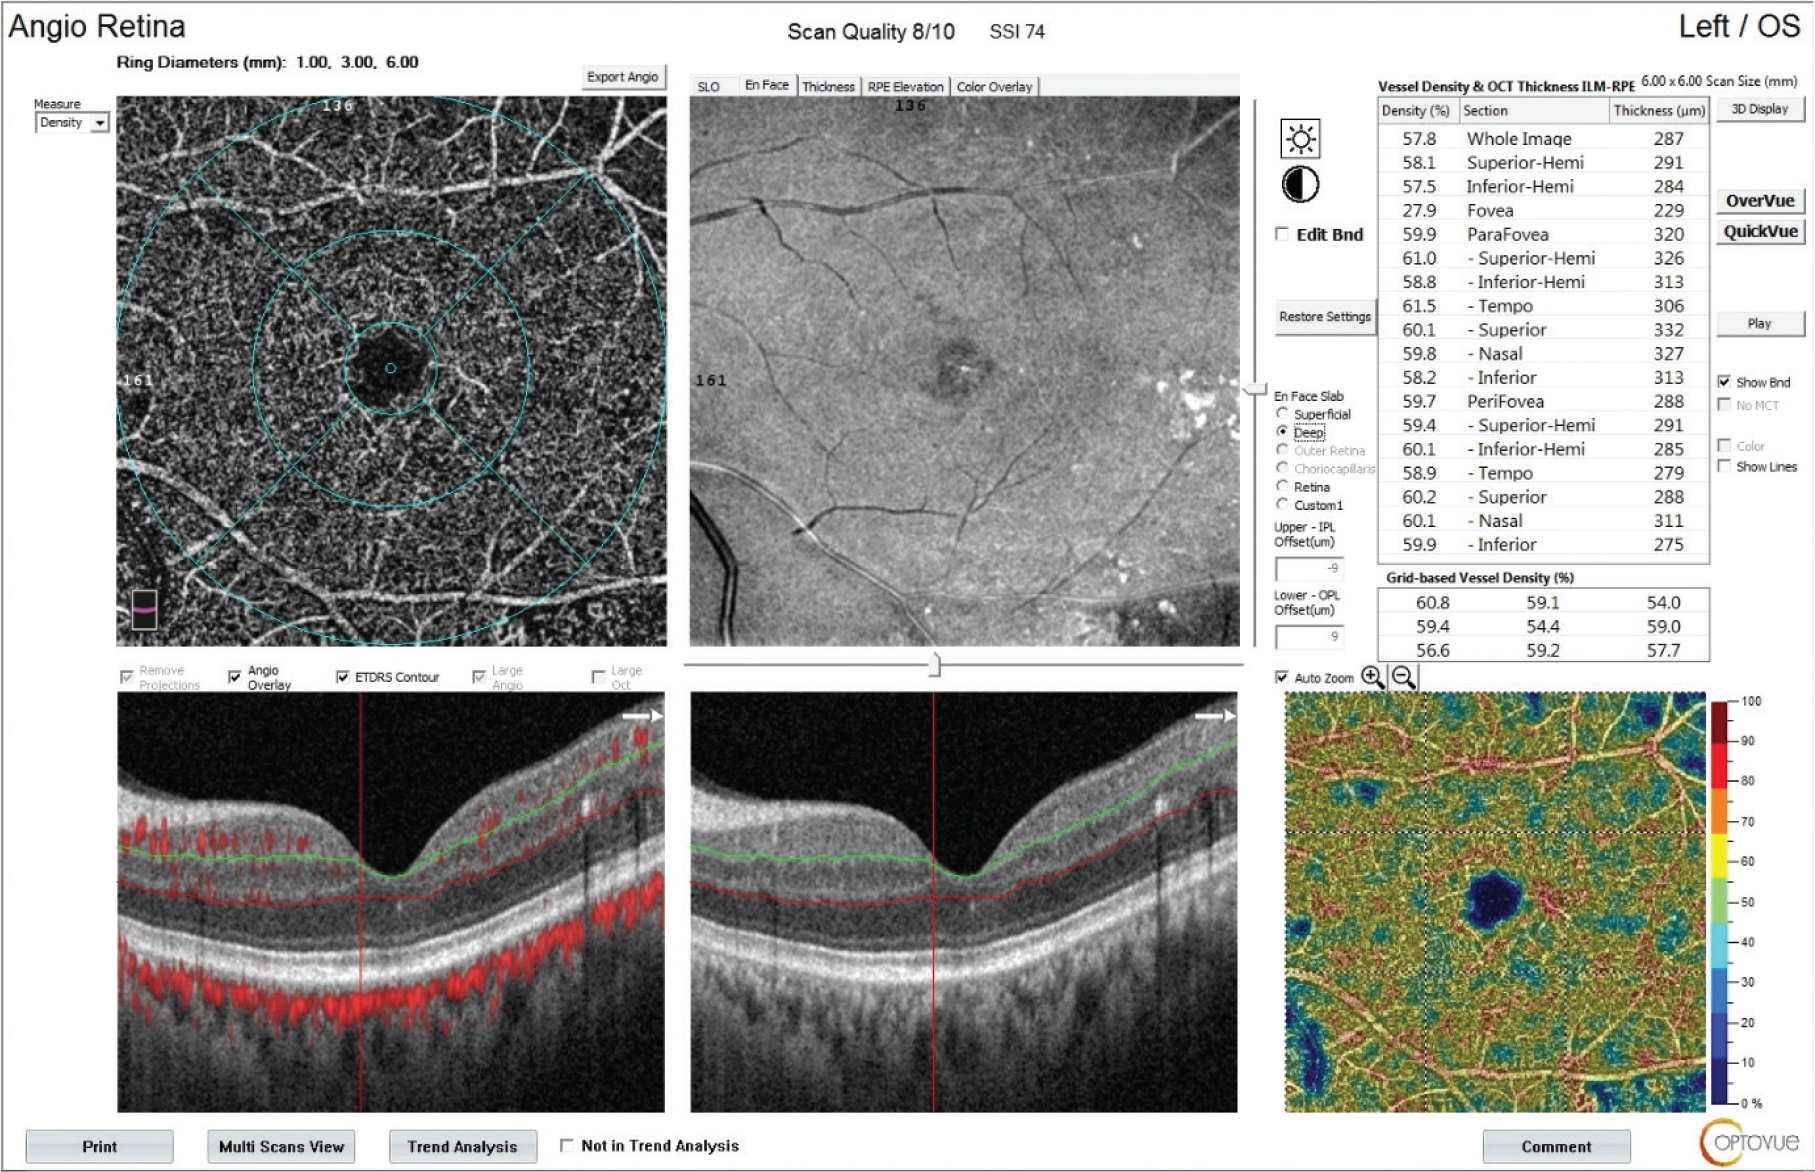Image resolution: width=1815 pixels, height=1172 pixels.
Task: Click the Comment button
Action: [1556, 1146]
